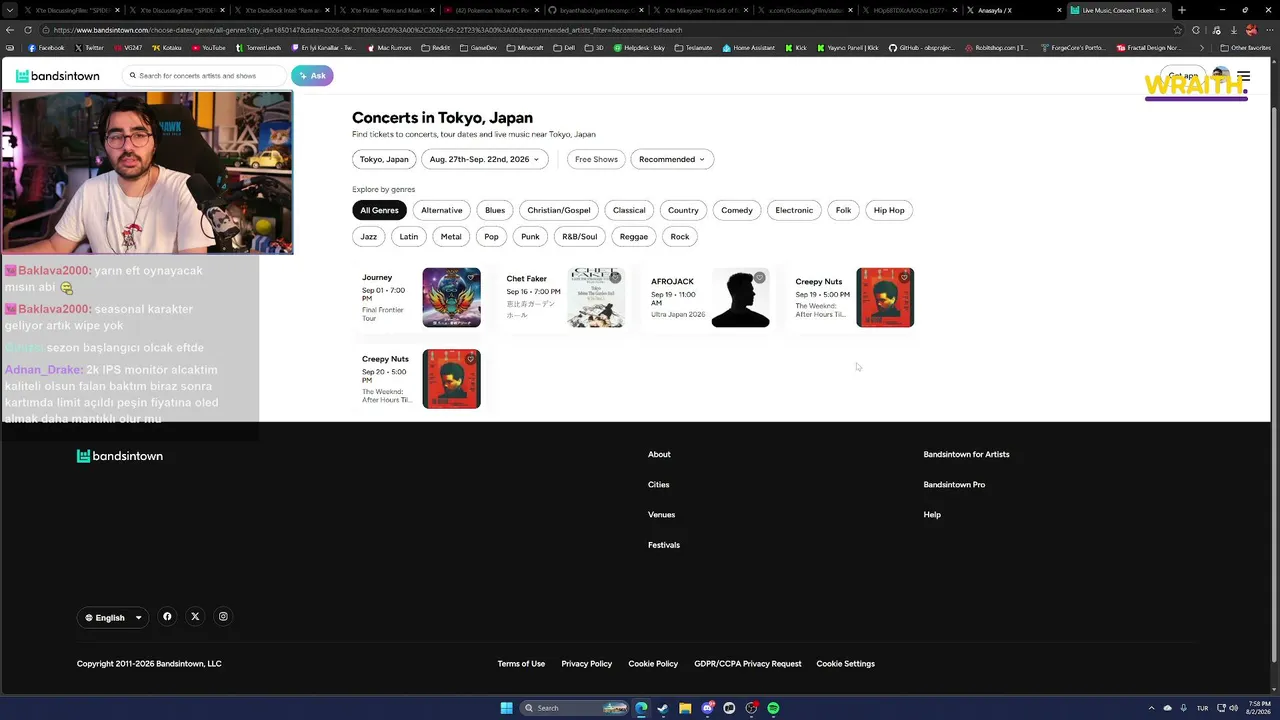
Task: Switch to the X'te Deadlock Intel tab
Action: [282, 10]
